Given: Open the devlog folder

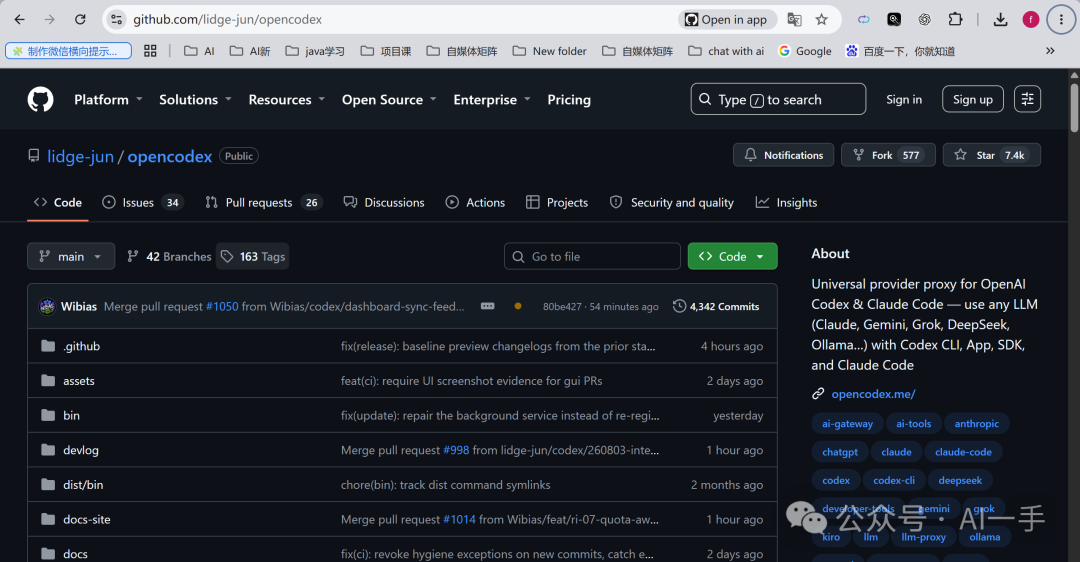Looking at the screenshot, I should [81, 450].
